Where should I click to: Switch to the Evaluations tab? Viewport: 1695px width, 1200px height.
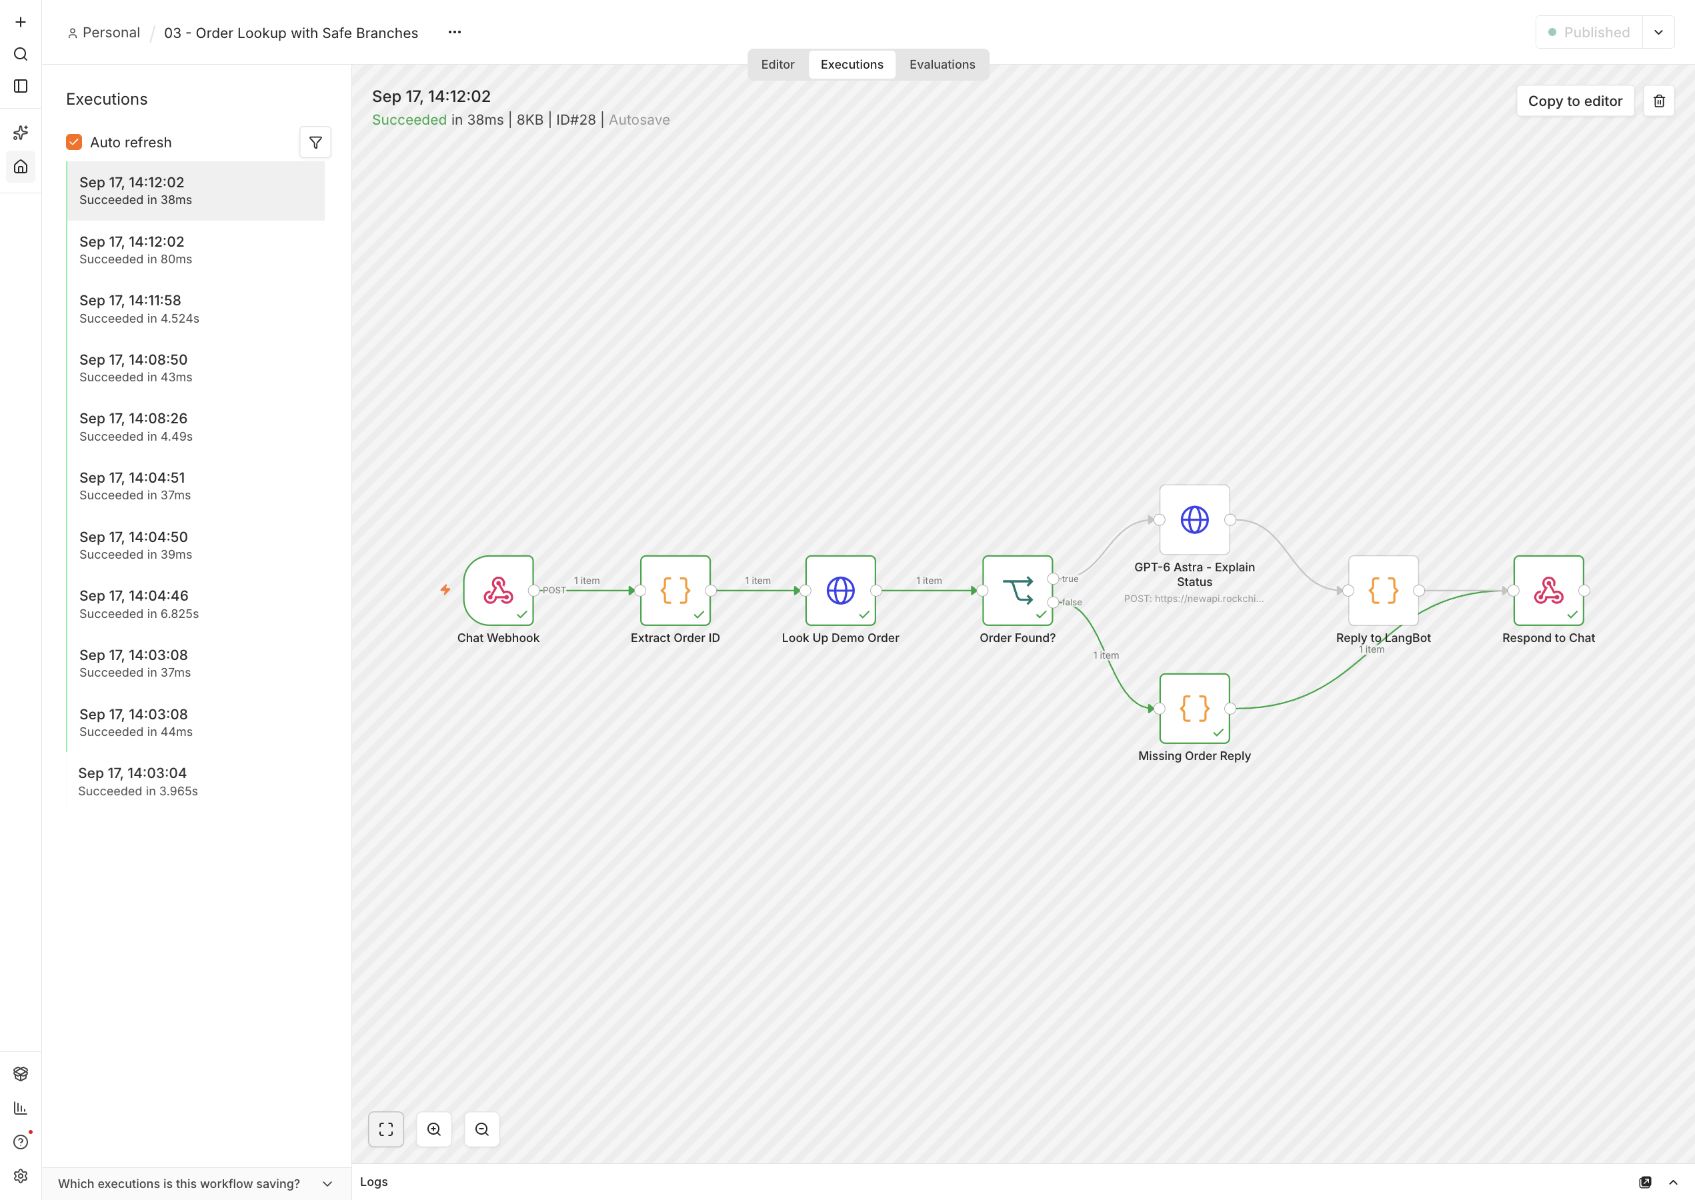coord(942,64)
